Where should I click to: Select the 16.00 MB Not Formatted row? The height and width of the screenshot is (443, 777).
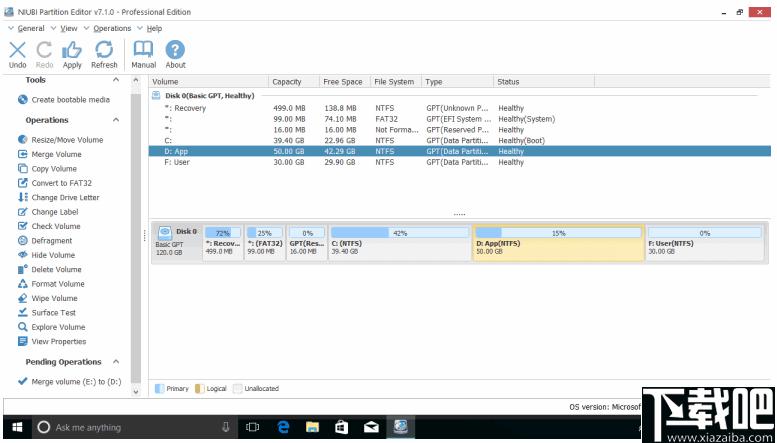point(460,130)
